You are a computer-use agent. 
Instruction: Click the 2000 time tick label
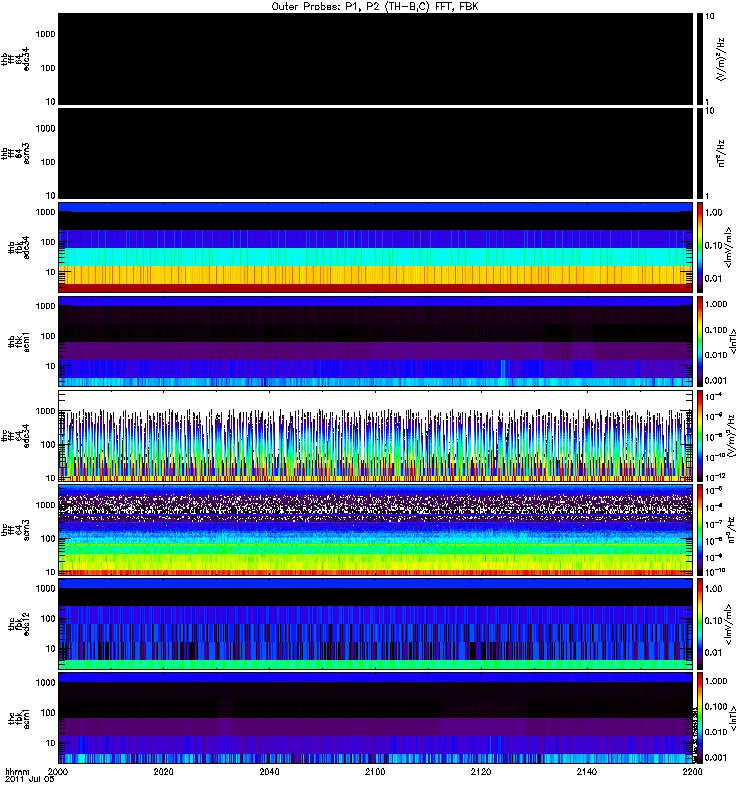pos(58,772)
